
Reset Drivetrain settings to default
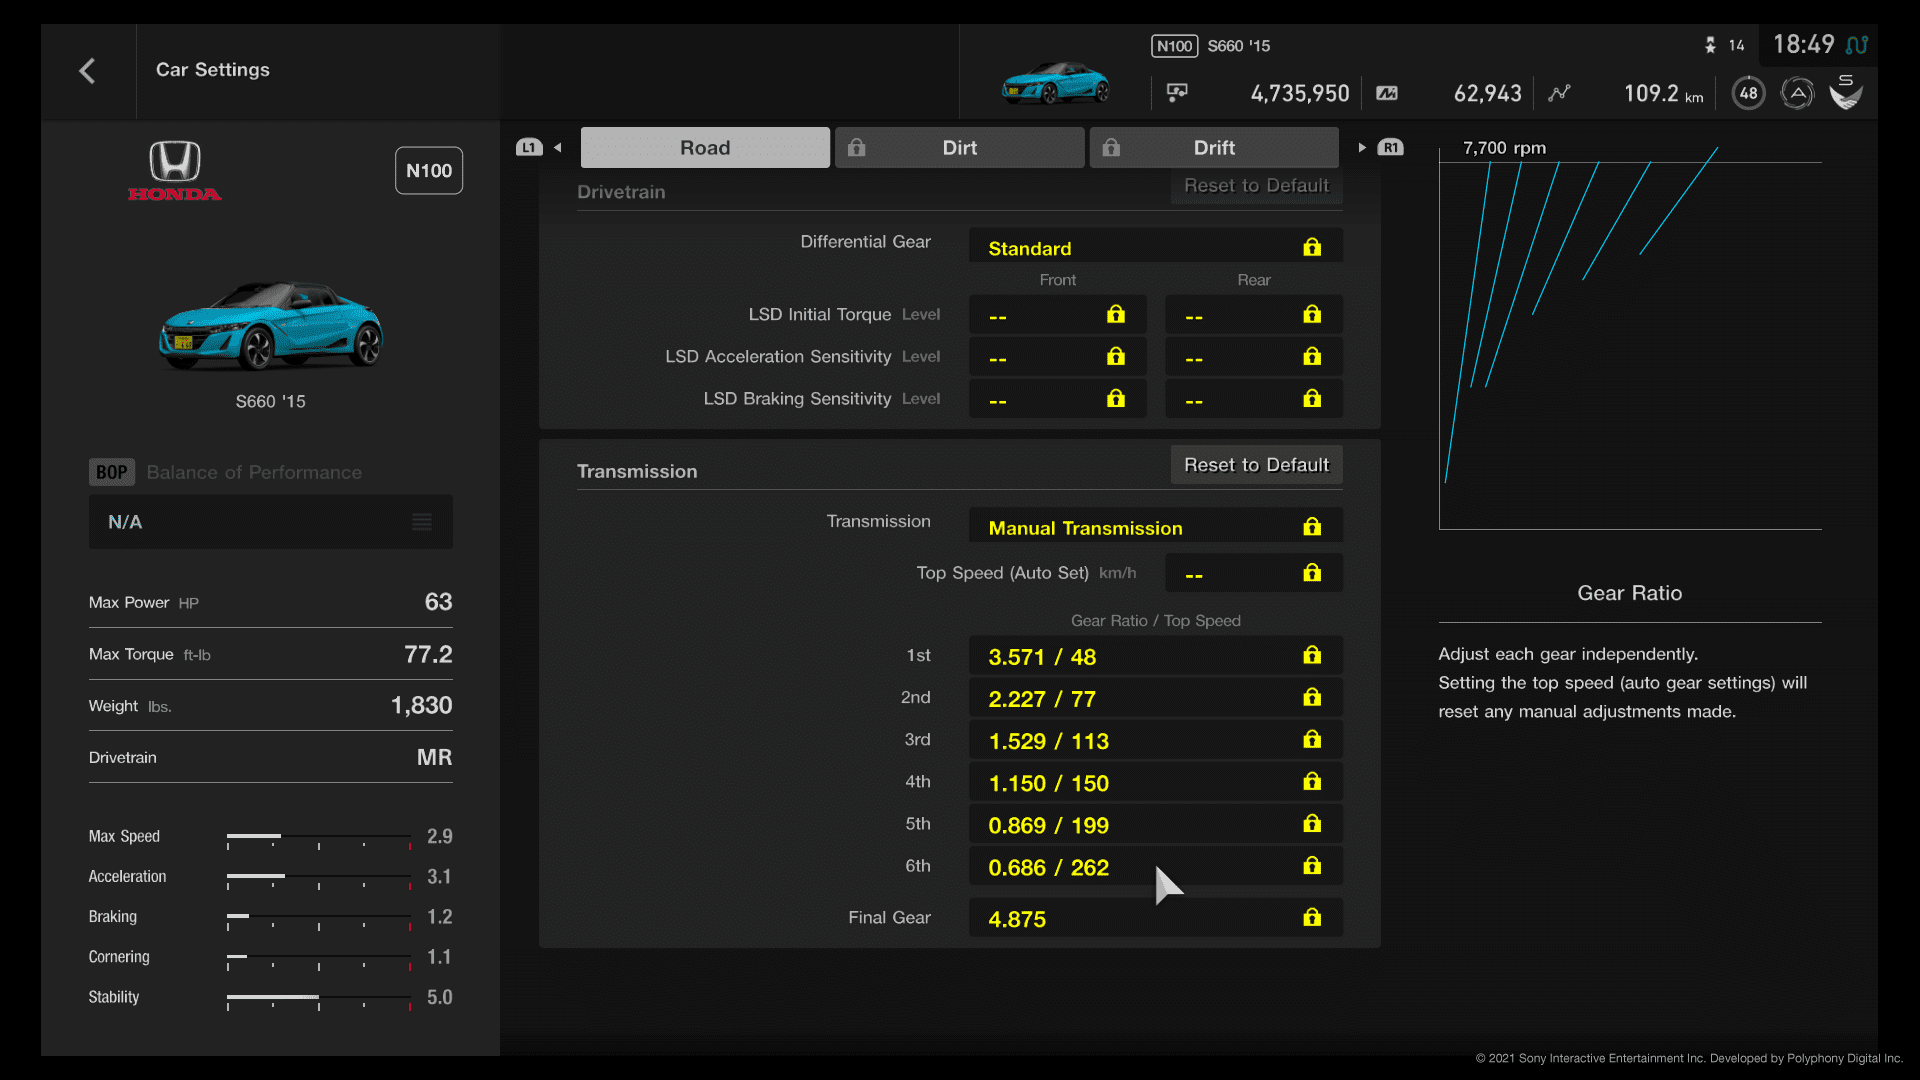pos(1256,185)
